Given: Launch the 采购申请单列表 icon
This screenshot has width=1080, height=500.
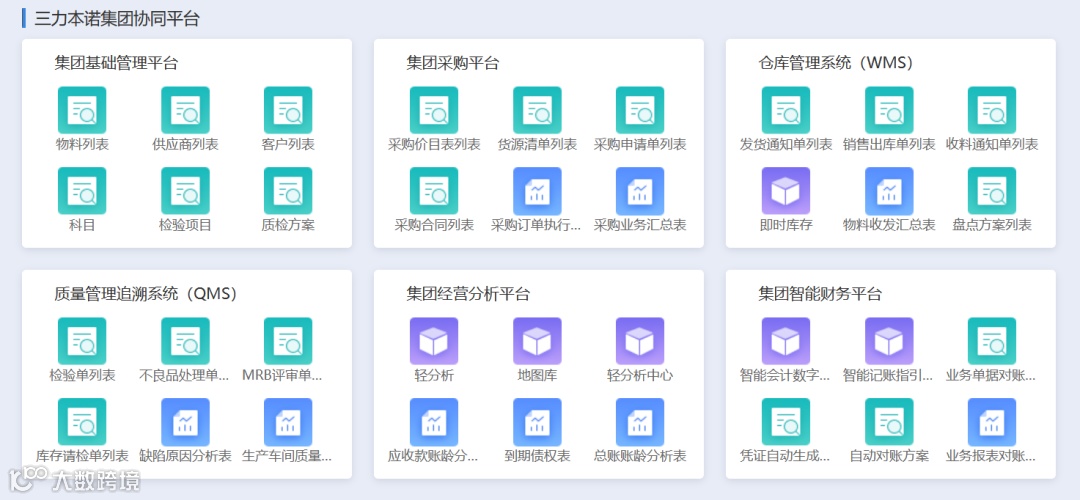Looking at the screenshot, I should [640, 110].
